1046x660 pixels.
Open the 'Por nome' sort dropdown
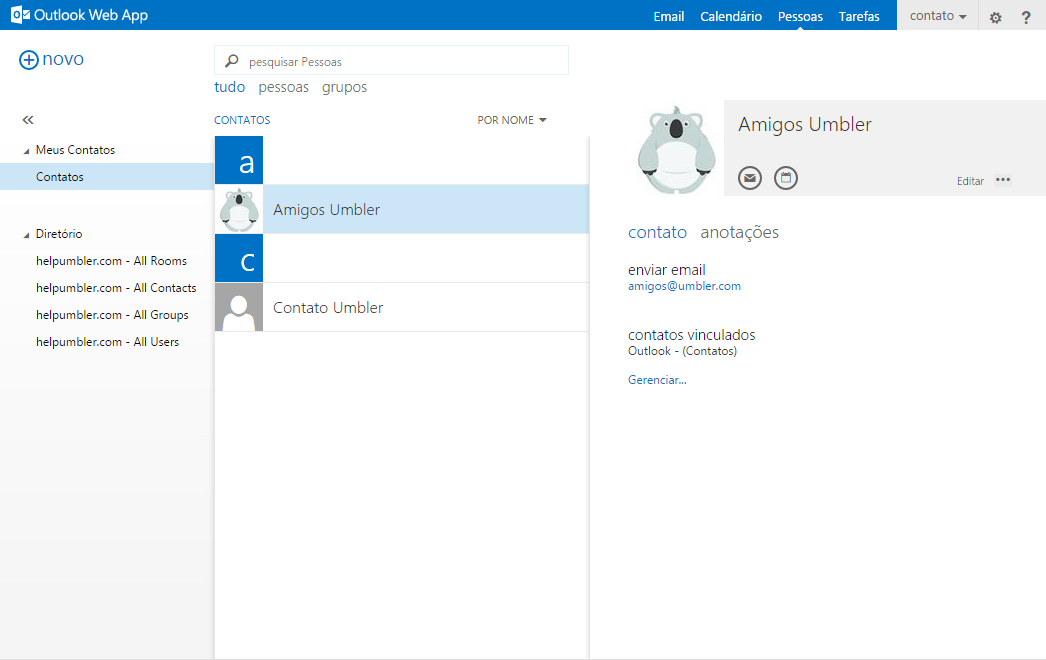point(512,120)
